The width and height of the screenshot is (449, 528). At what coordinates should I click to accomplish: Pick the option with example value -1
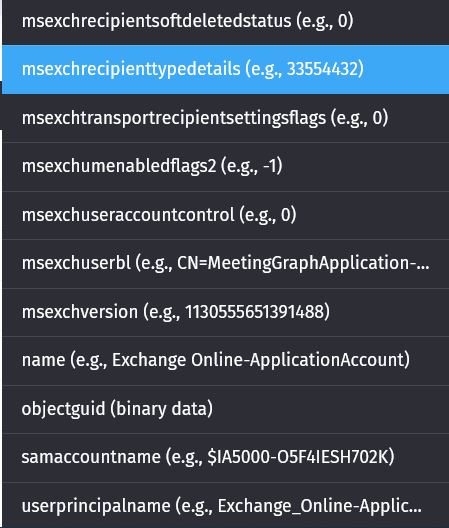(x=226, y=167)
